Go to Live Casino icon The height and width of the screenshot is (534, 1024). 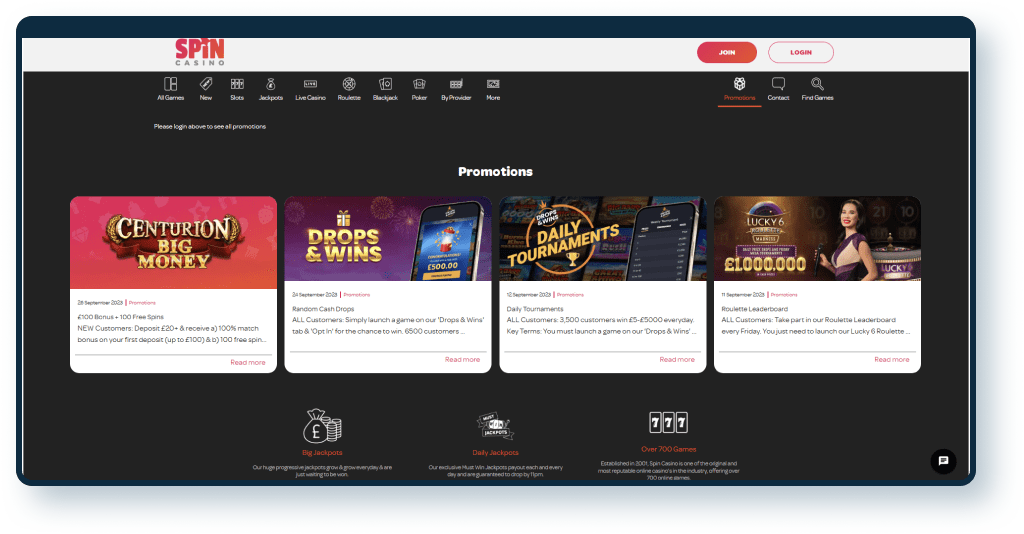coord(310,84)
